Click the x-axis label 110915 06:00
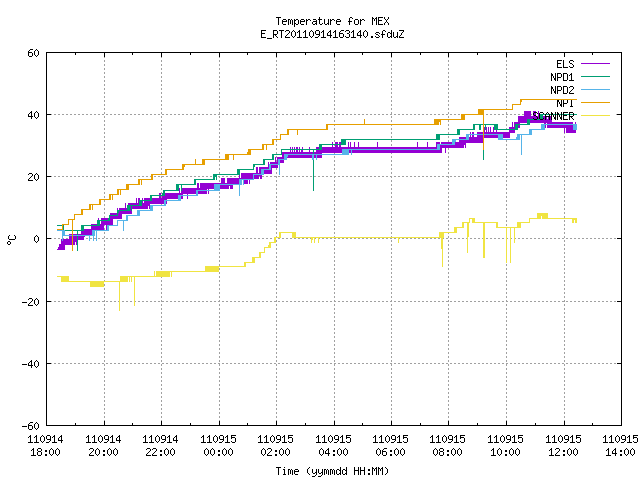This screenshot has height=480, width=640. [x=391, y=445]
